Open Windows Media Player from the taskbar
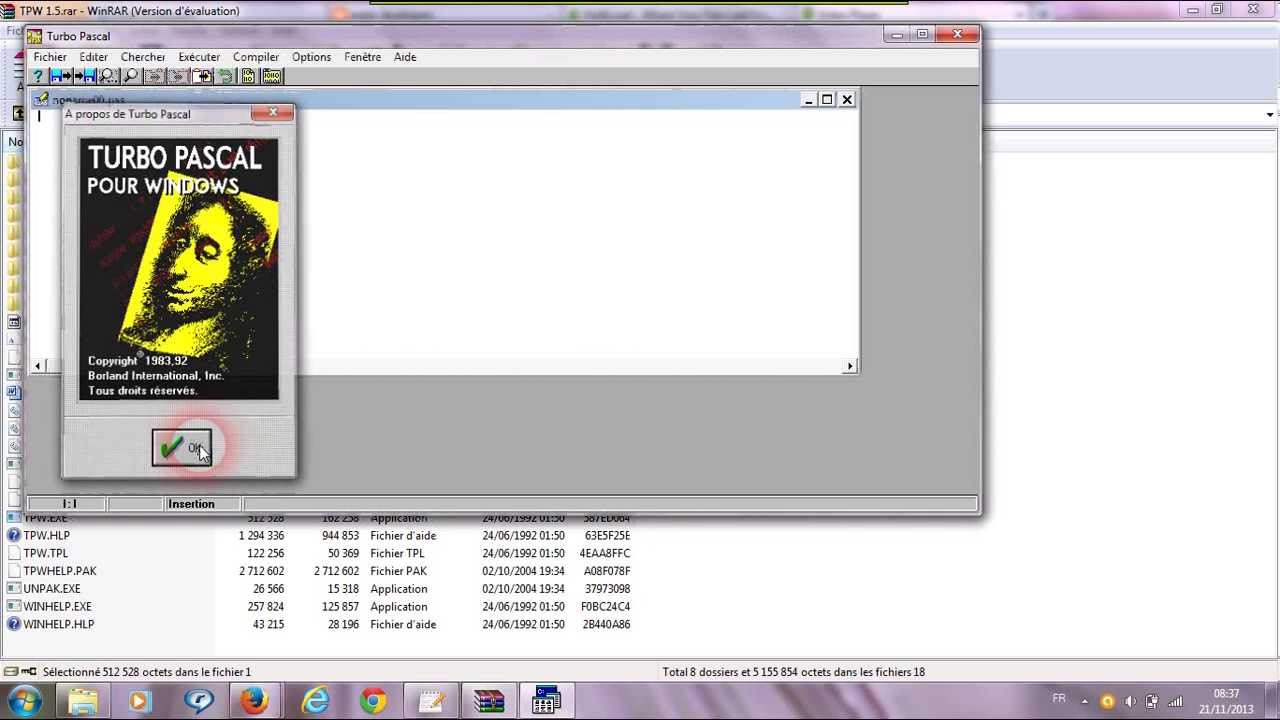 pyautogui.click(x=139, y=702)
